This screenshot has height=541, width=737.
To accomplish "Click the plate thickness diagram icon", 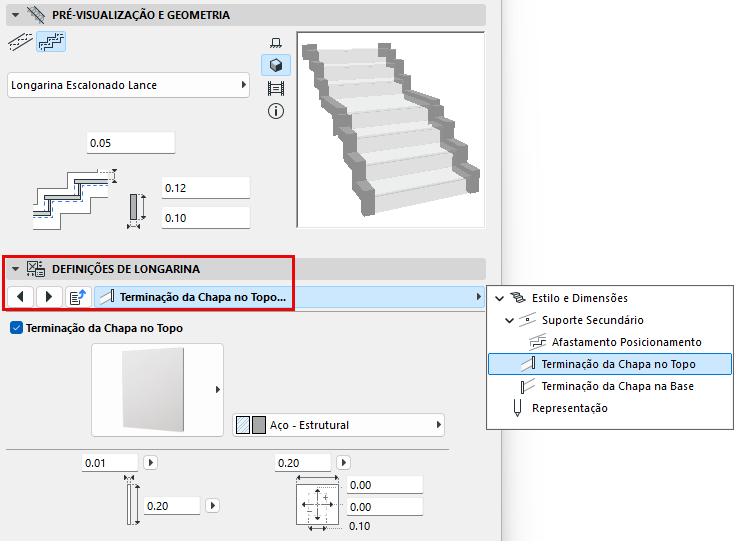I will [x=132, y=500].
